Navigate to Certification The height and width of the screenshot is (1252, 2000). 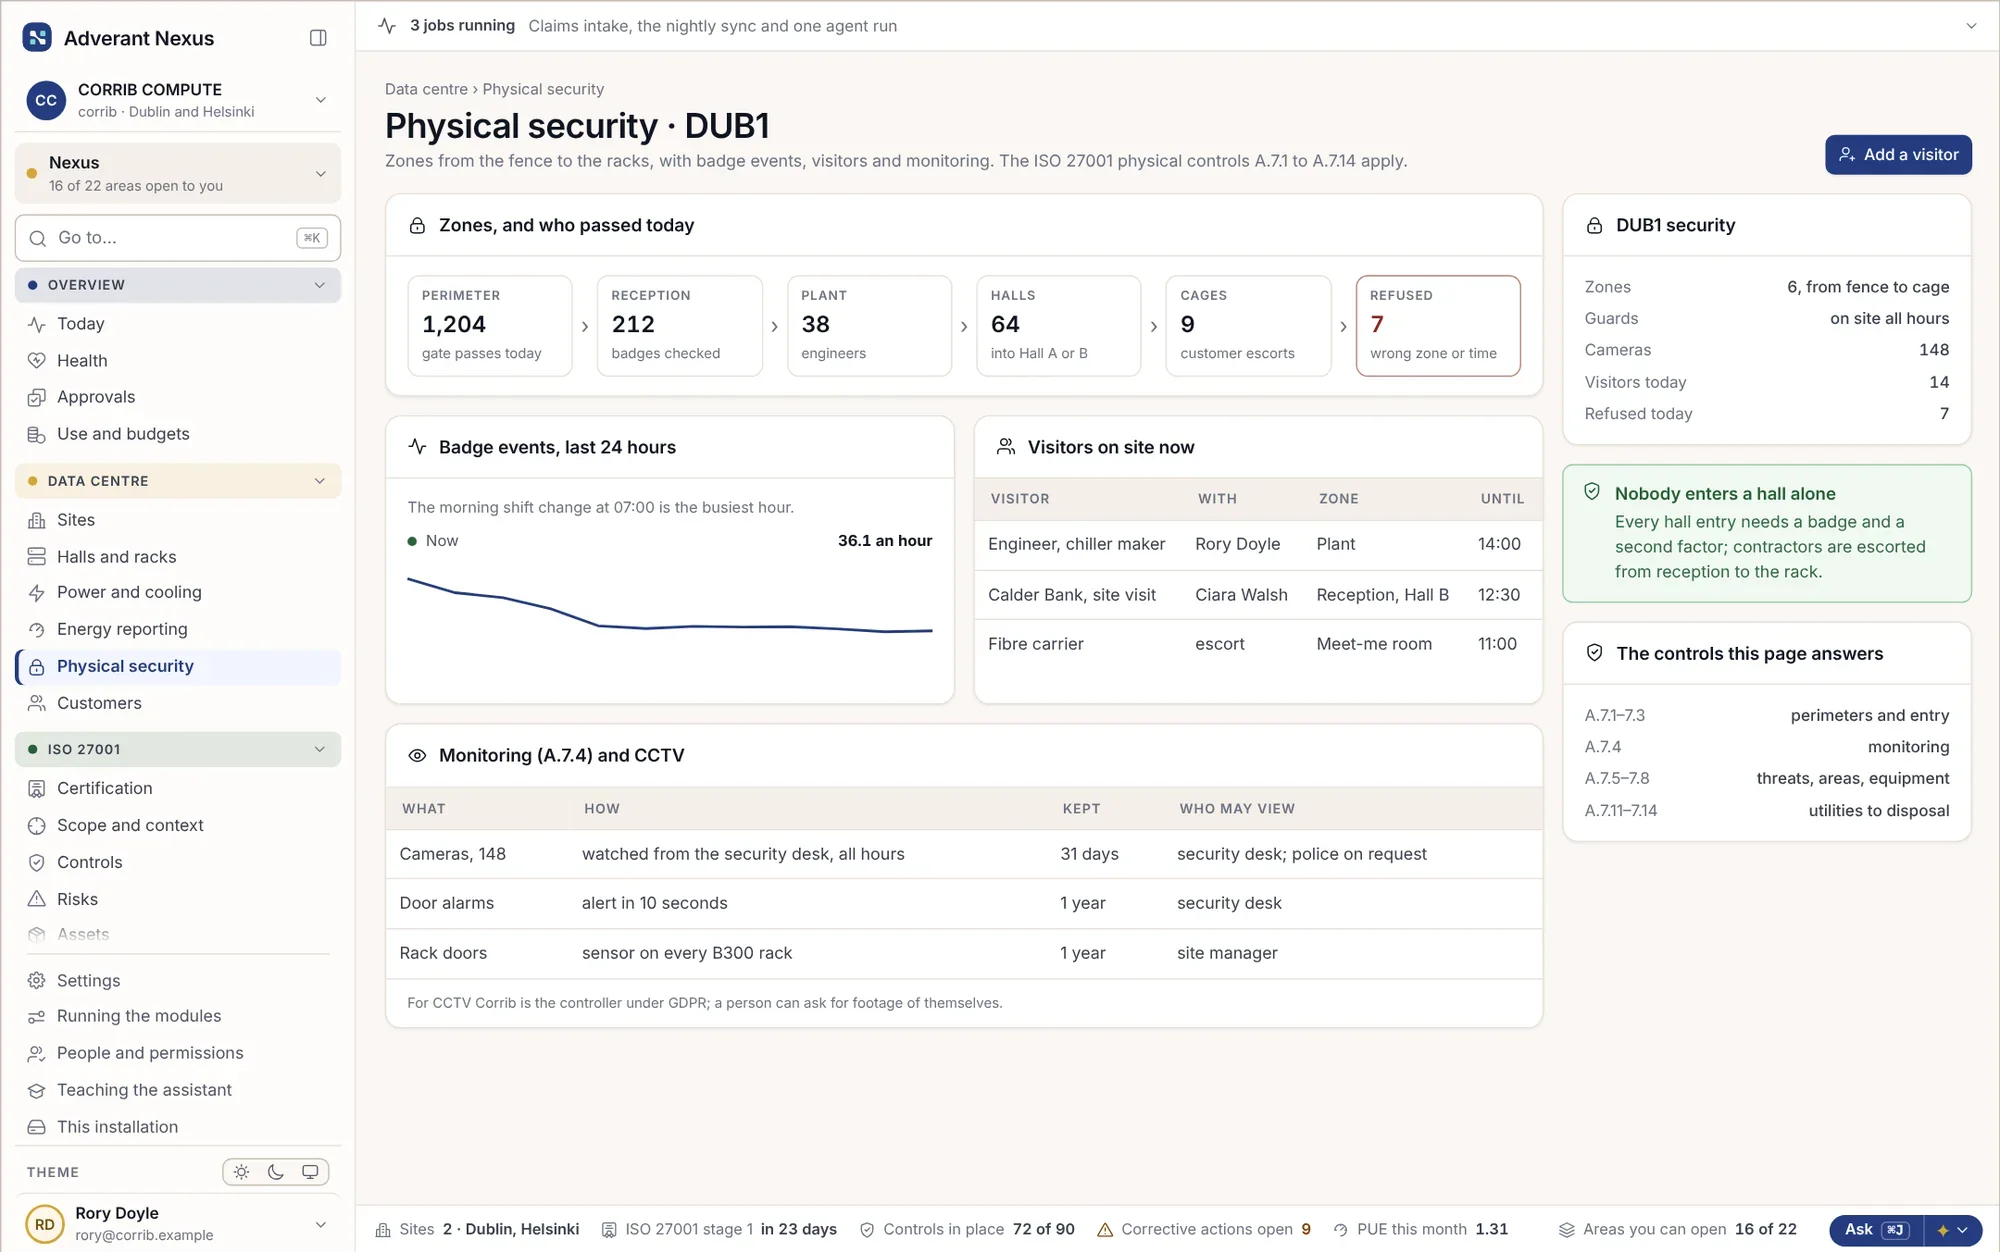pyautogui.click(x=178, y=788)
